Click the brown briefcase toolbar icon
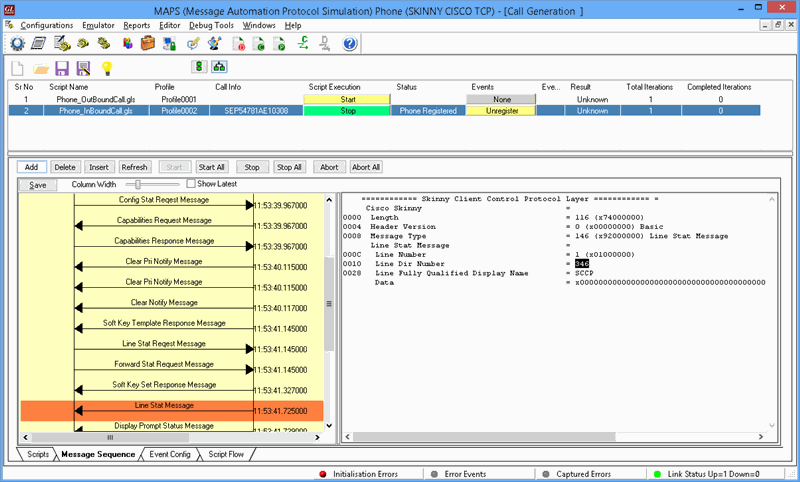 [x=148, y=43]
